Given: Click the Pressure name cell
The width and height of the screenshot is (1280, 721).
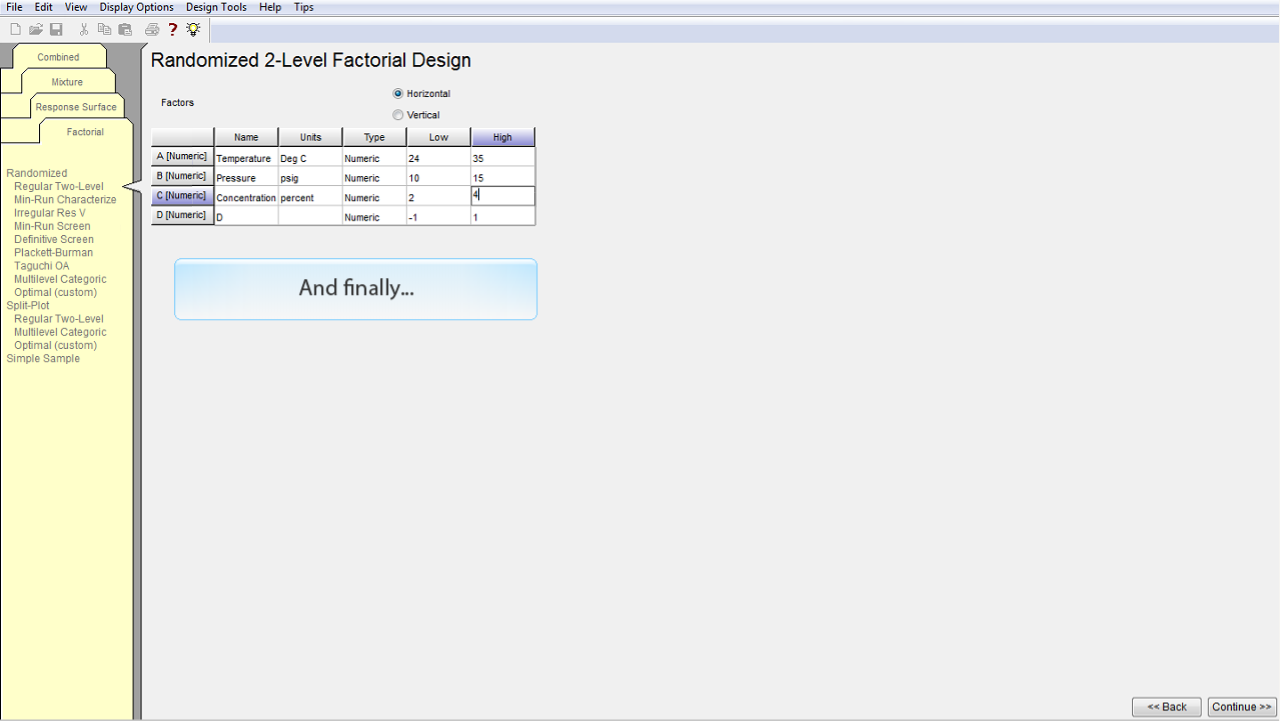Looking at the screenshot, I should (x=246, y=178).
